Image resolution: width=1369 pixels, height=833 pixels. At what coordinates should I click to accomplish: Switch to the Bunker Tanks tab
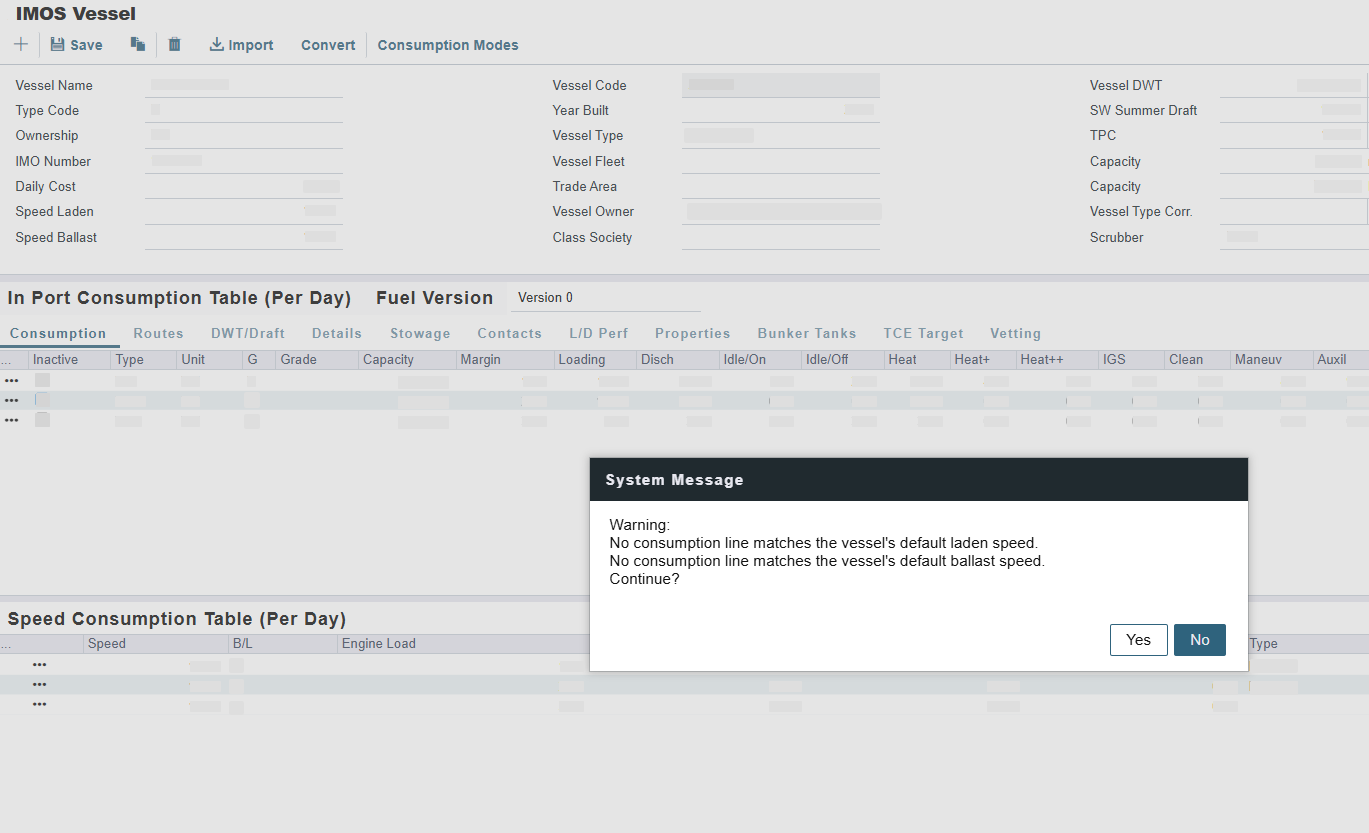[807, 334]
